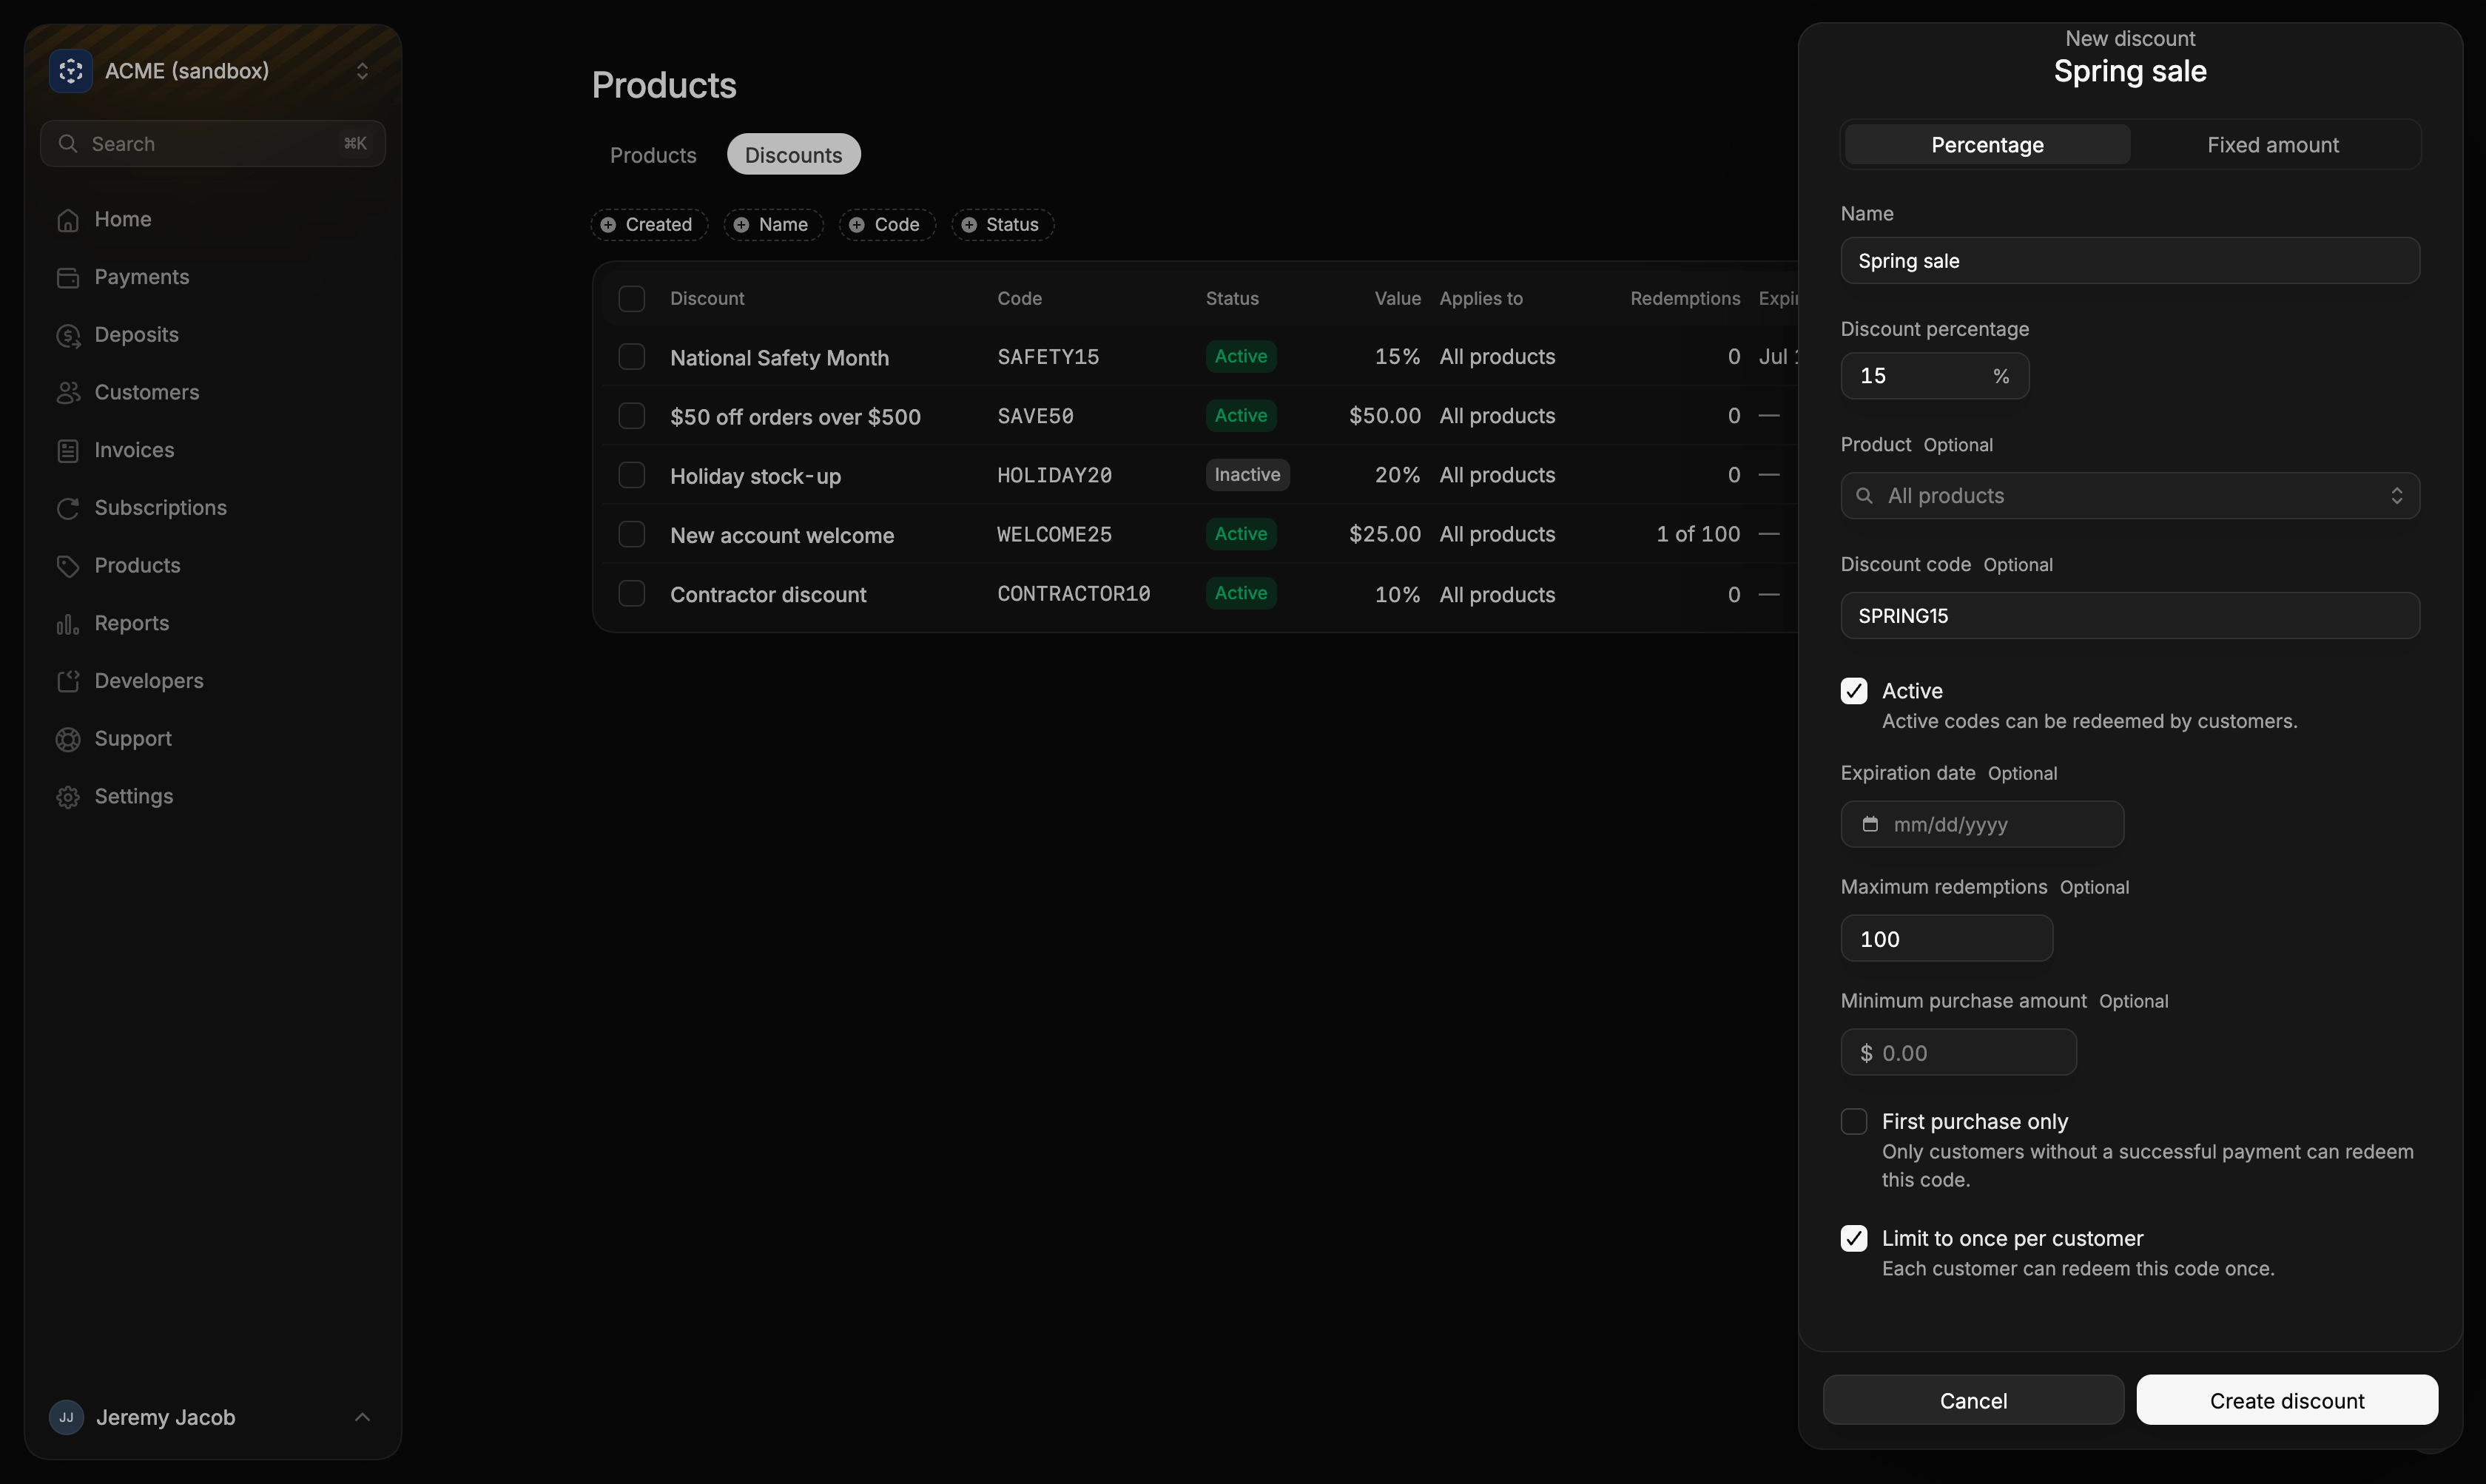Click the Home house icon in sidebar

(68, 220)
